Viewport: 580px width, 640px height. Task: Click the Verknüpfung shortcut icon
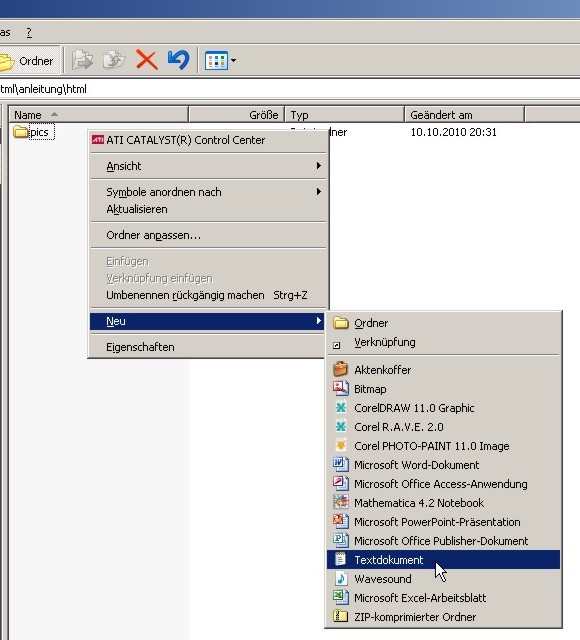pos(337,345)
